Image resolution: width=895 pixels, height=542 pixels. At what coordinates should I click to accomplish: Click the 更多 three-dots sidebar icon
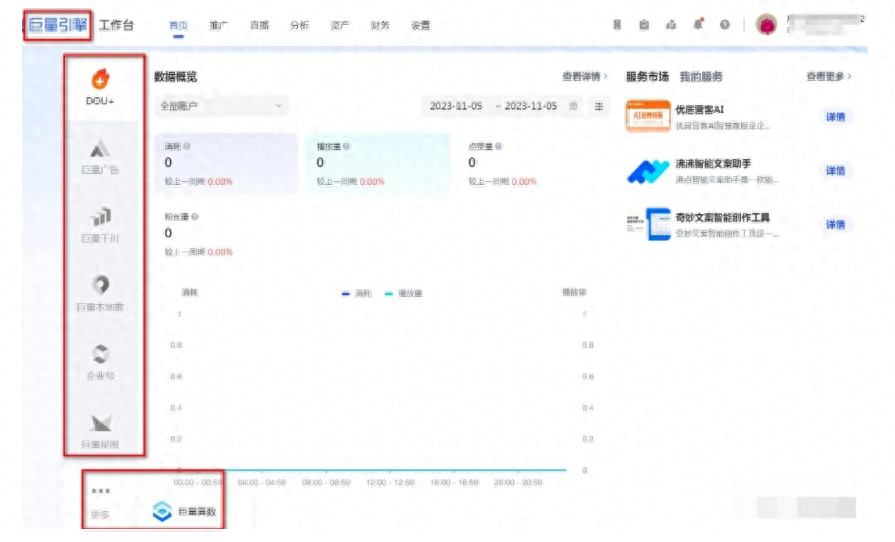100,491
